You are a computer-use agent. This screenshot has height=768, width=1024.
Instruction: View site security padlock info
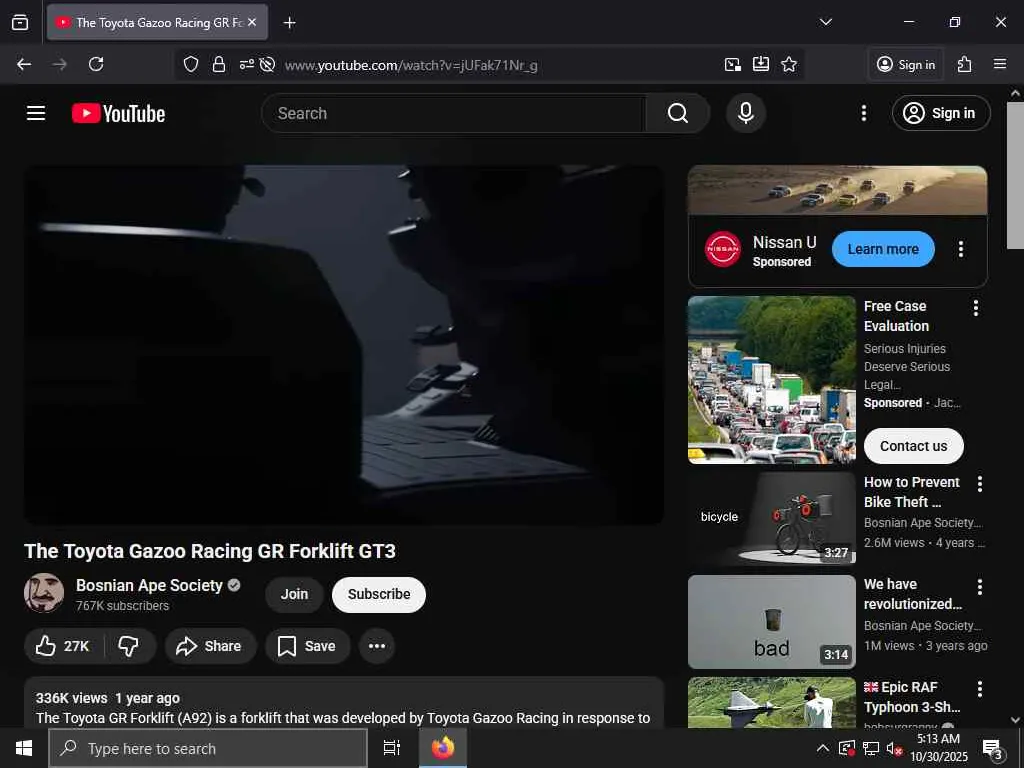219,65
